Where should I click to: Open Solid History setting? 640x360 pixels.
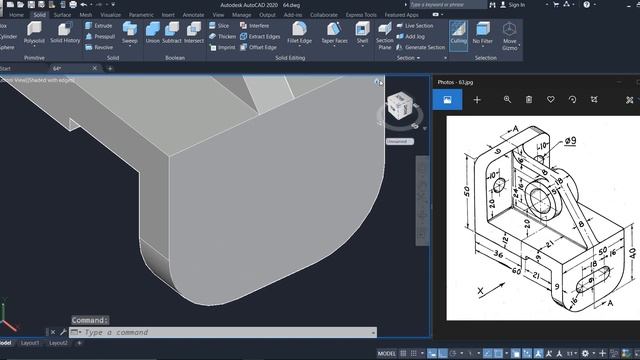point(65,33)
